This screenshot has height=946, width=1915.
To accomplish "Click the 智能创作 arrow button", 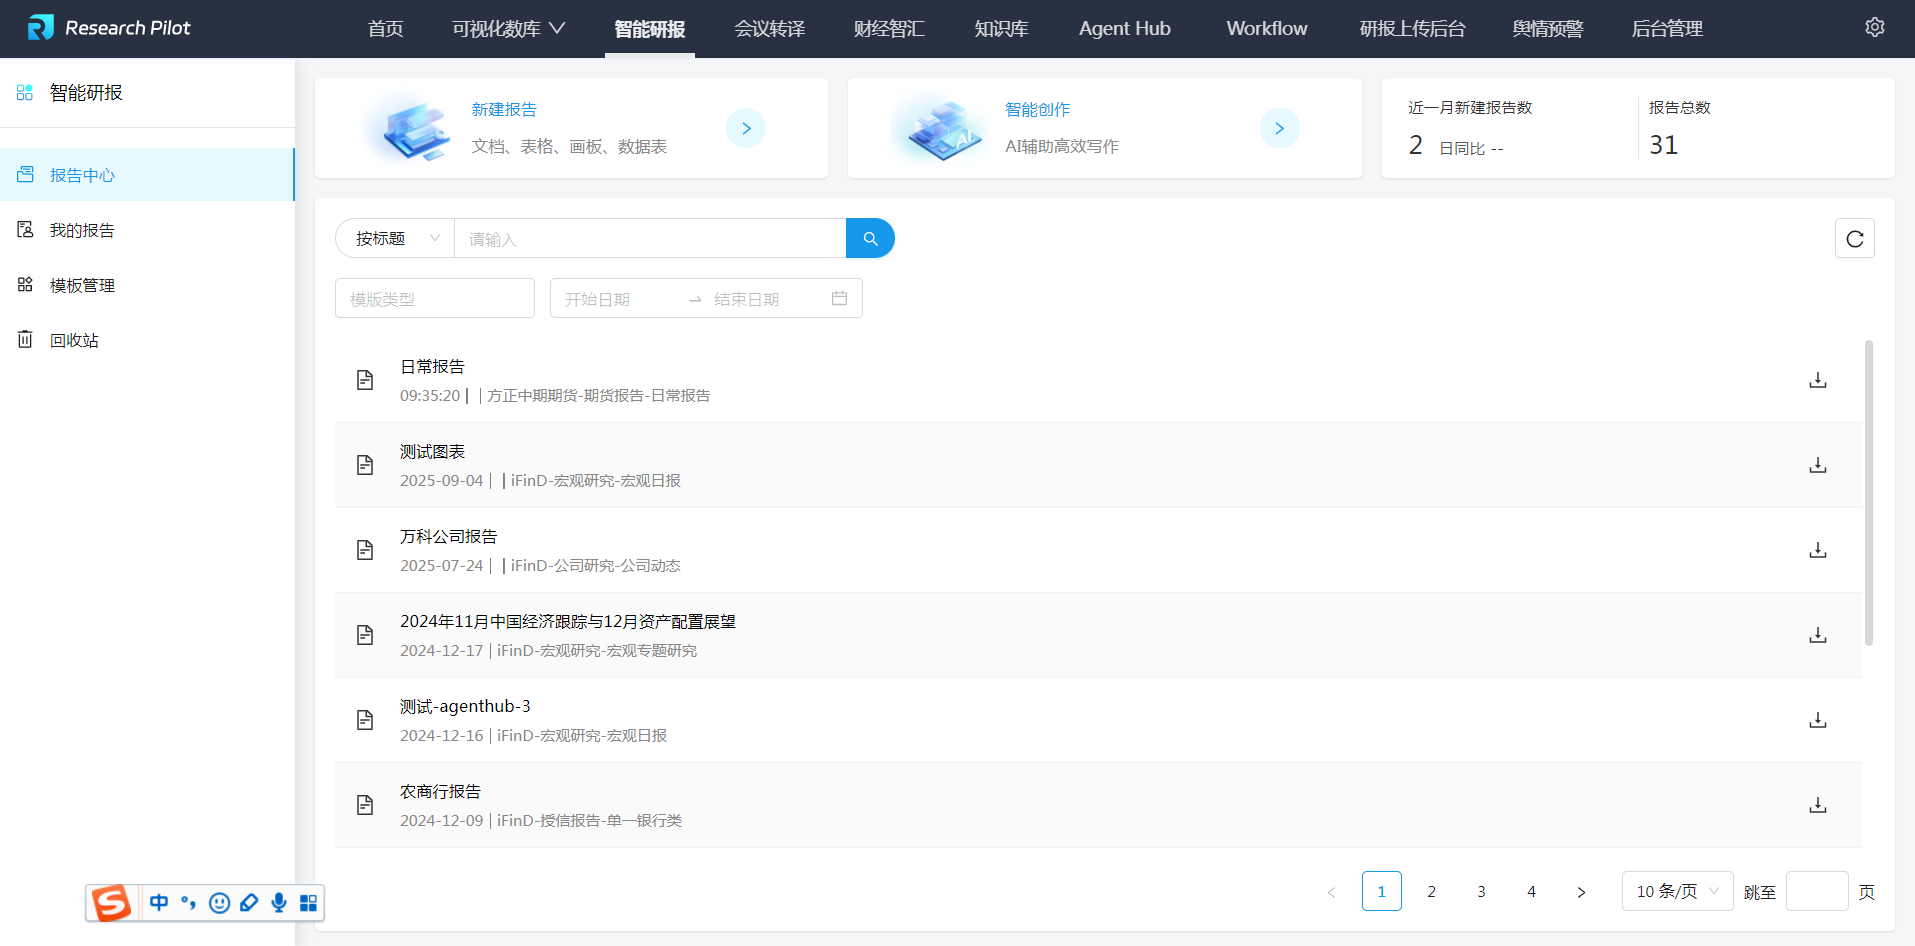I will coord(1279,128).
